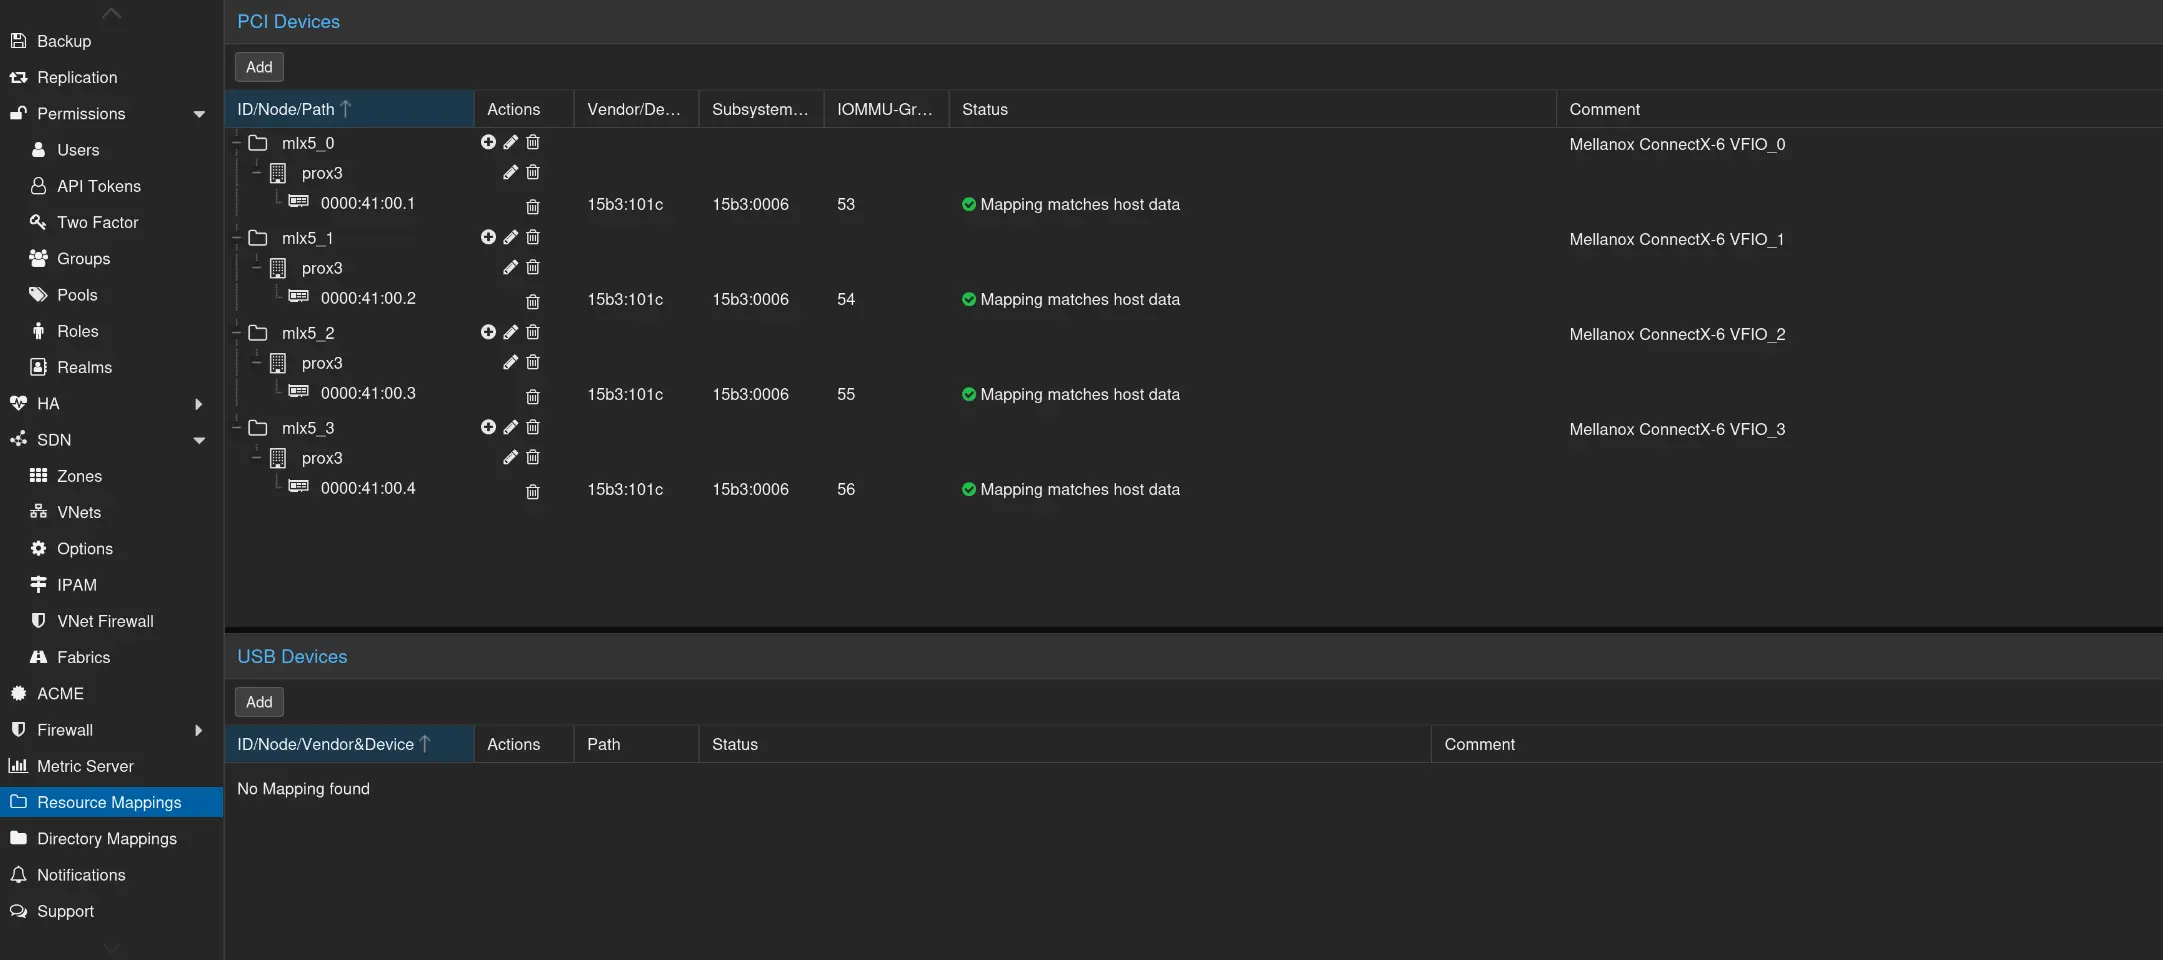Edit the mlx5_1 PCI mapping

pyautogui.click(x=510, y=238)
